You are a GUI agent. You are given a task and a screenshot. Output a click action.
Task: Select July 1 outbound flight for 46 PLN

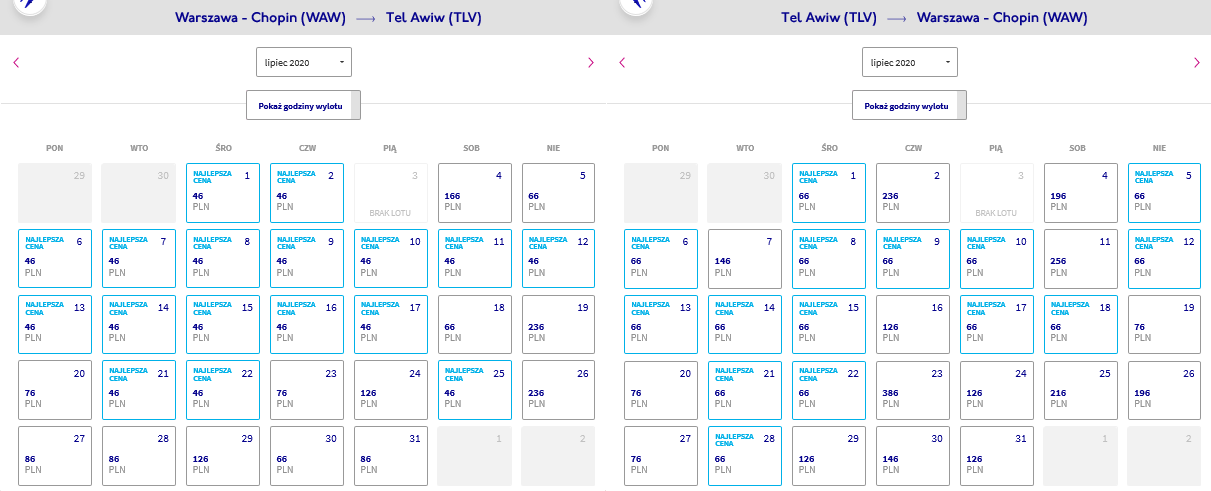(x=222, y=193)
